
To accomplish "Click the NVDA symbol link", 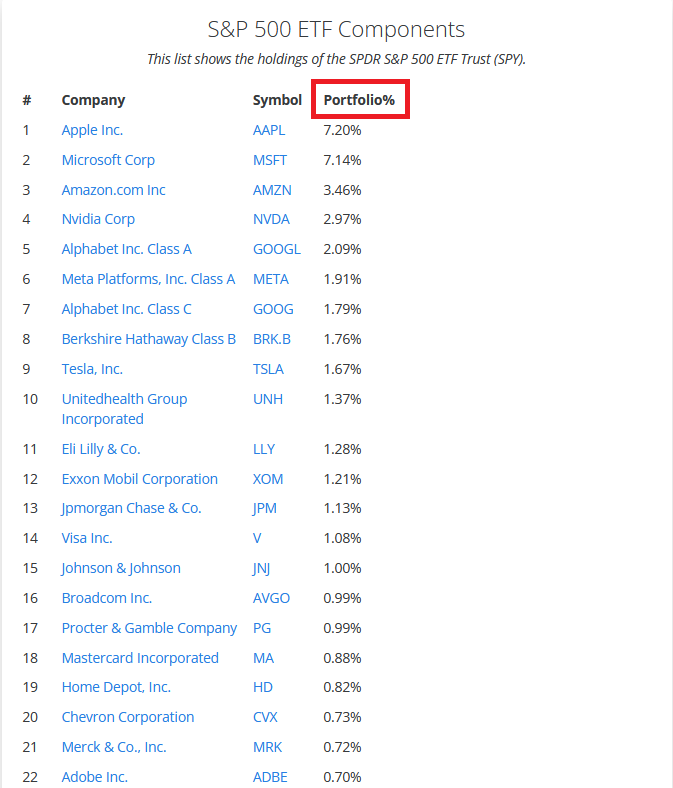I will pyautogui.click(x=271, y=219).
